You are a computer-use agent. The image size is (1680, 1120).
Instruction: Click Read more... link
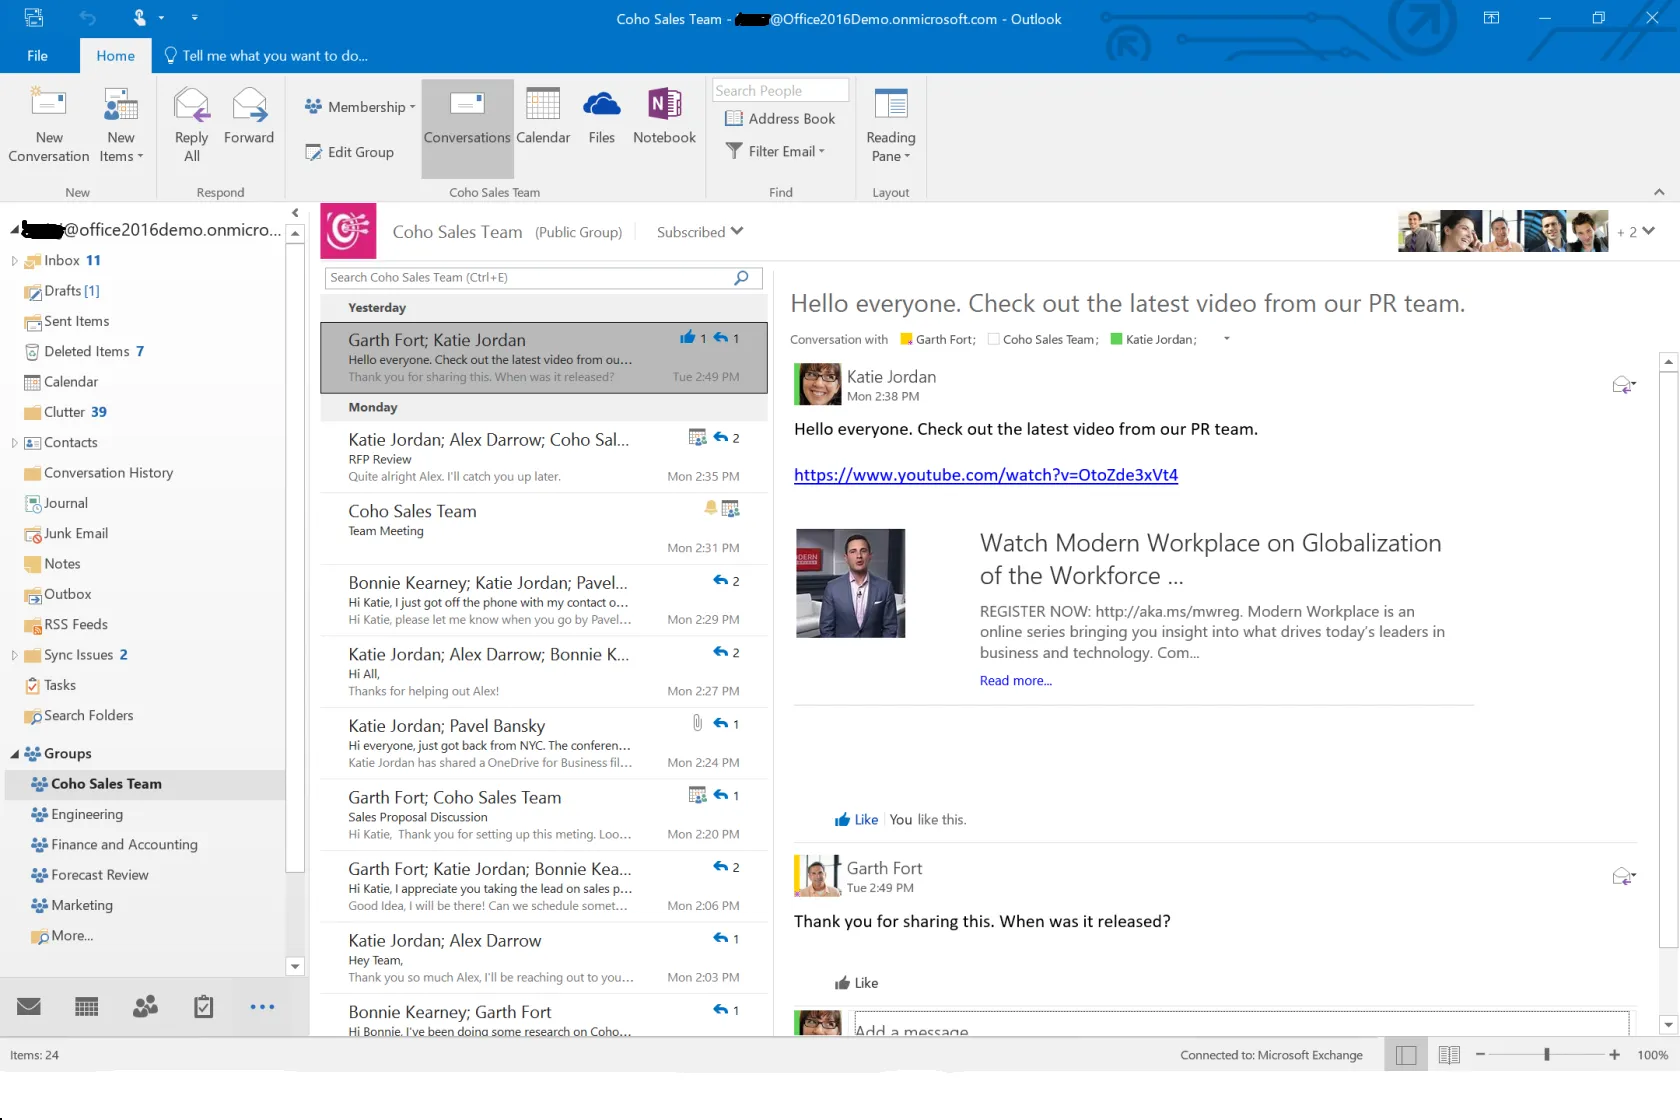(1016, 681)
